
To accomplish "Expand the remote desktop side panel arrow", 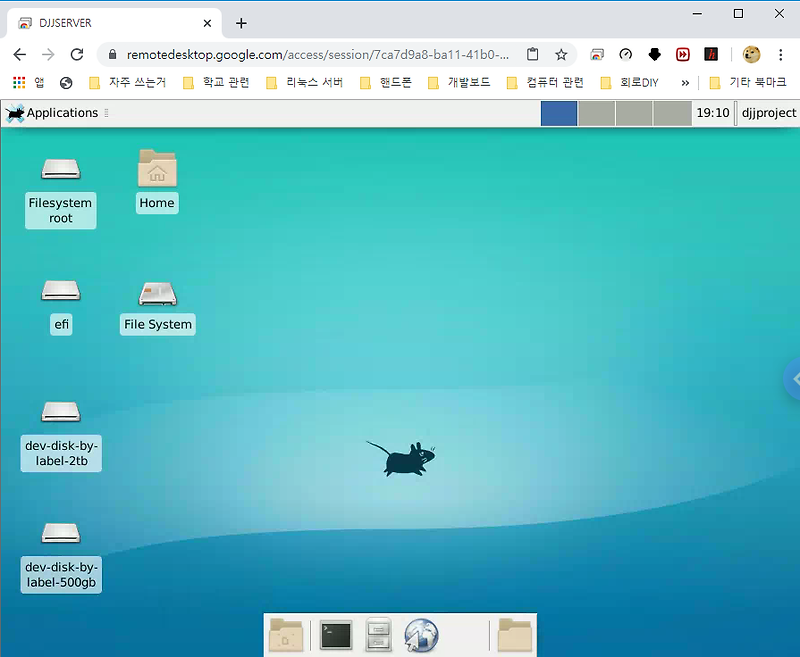I will [x=793, y=378].
